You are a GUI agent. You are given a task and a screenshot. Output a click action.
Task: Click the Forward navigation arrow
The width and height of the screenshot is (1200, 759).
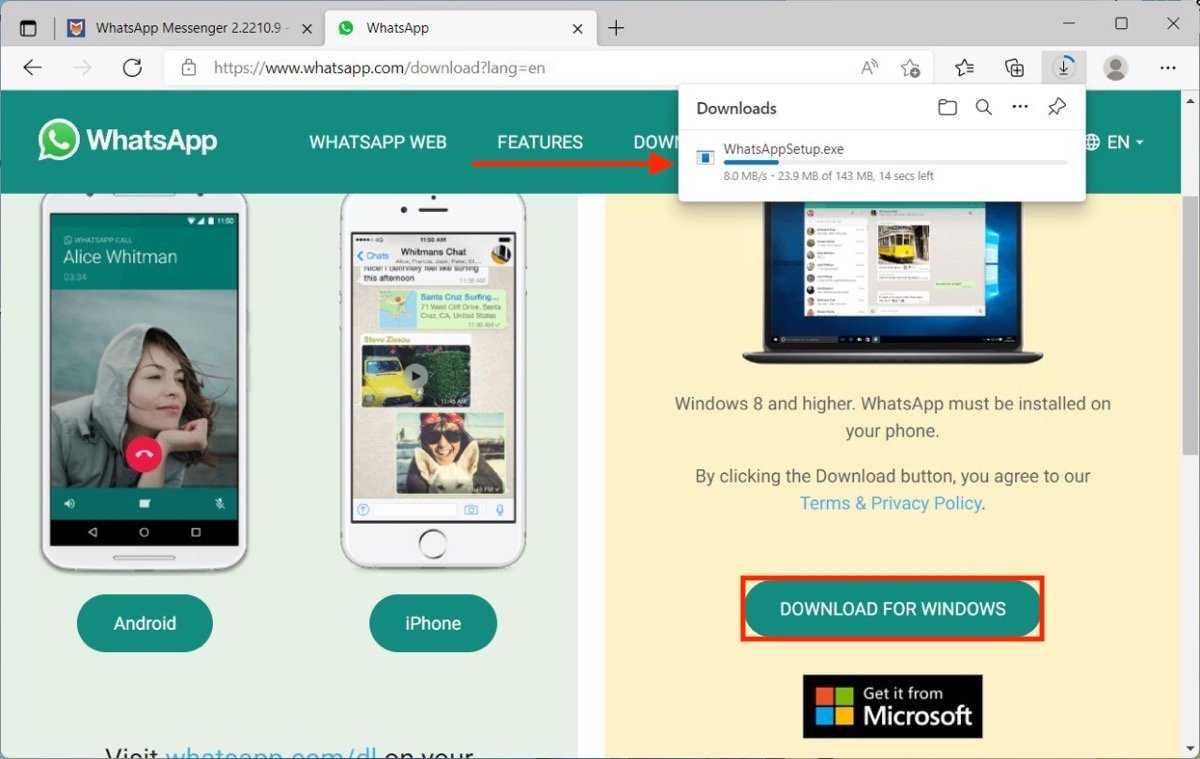point(82,68)
